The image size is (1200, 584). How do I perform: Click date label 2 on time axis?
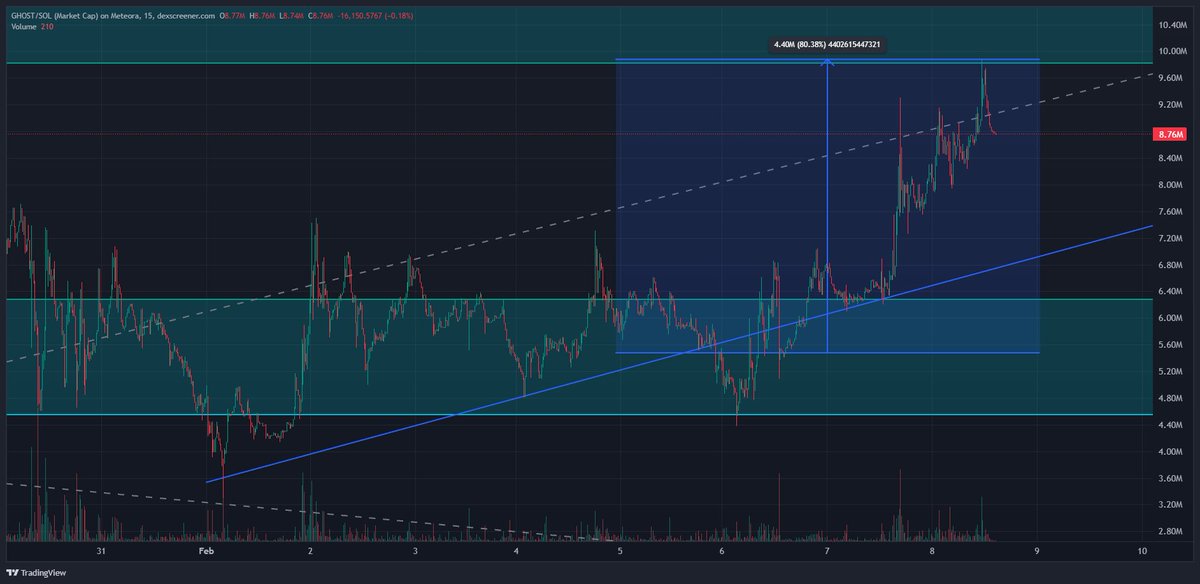pyautogui.click(x=311, y=551)
